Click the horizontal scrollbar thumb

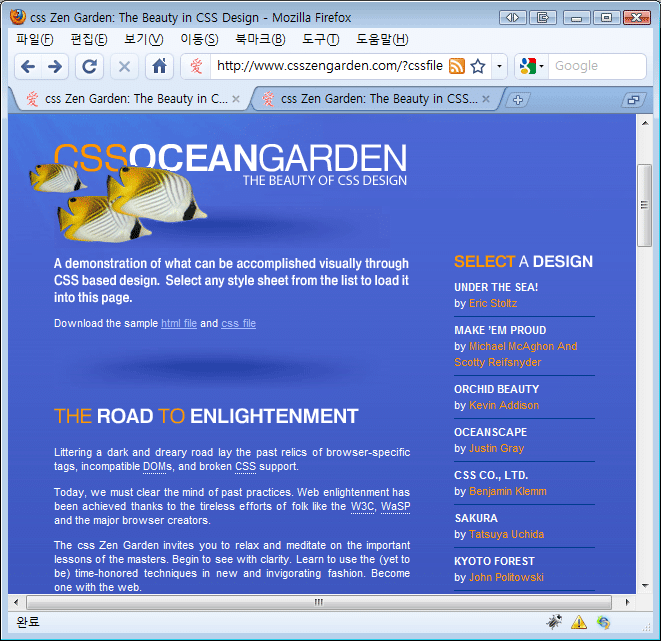pyautogui.click(x=319, y=602)
